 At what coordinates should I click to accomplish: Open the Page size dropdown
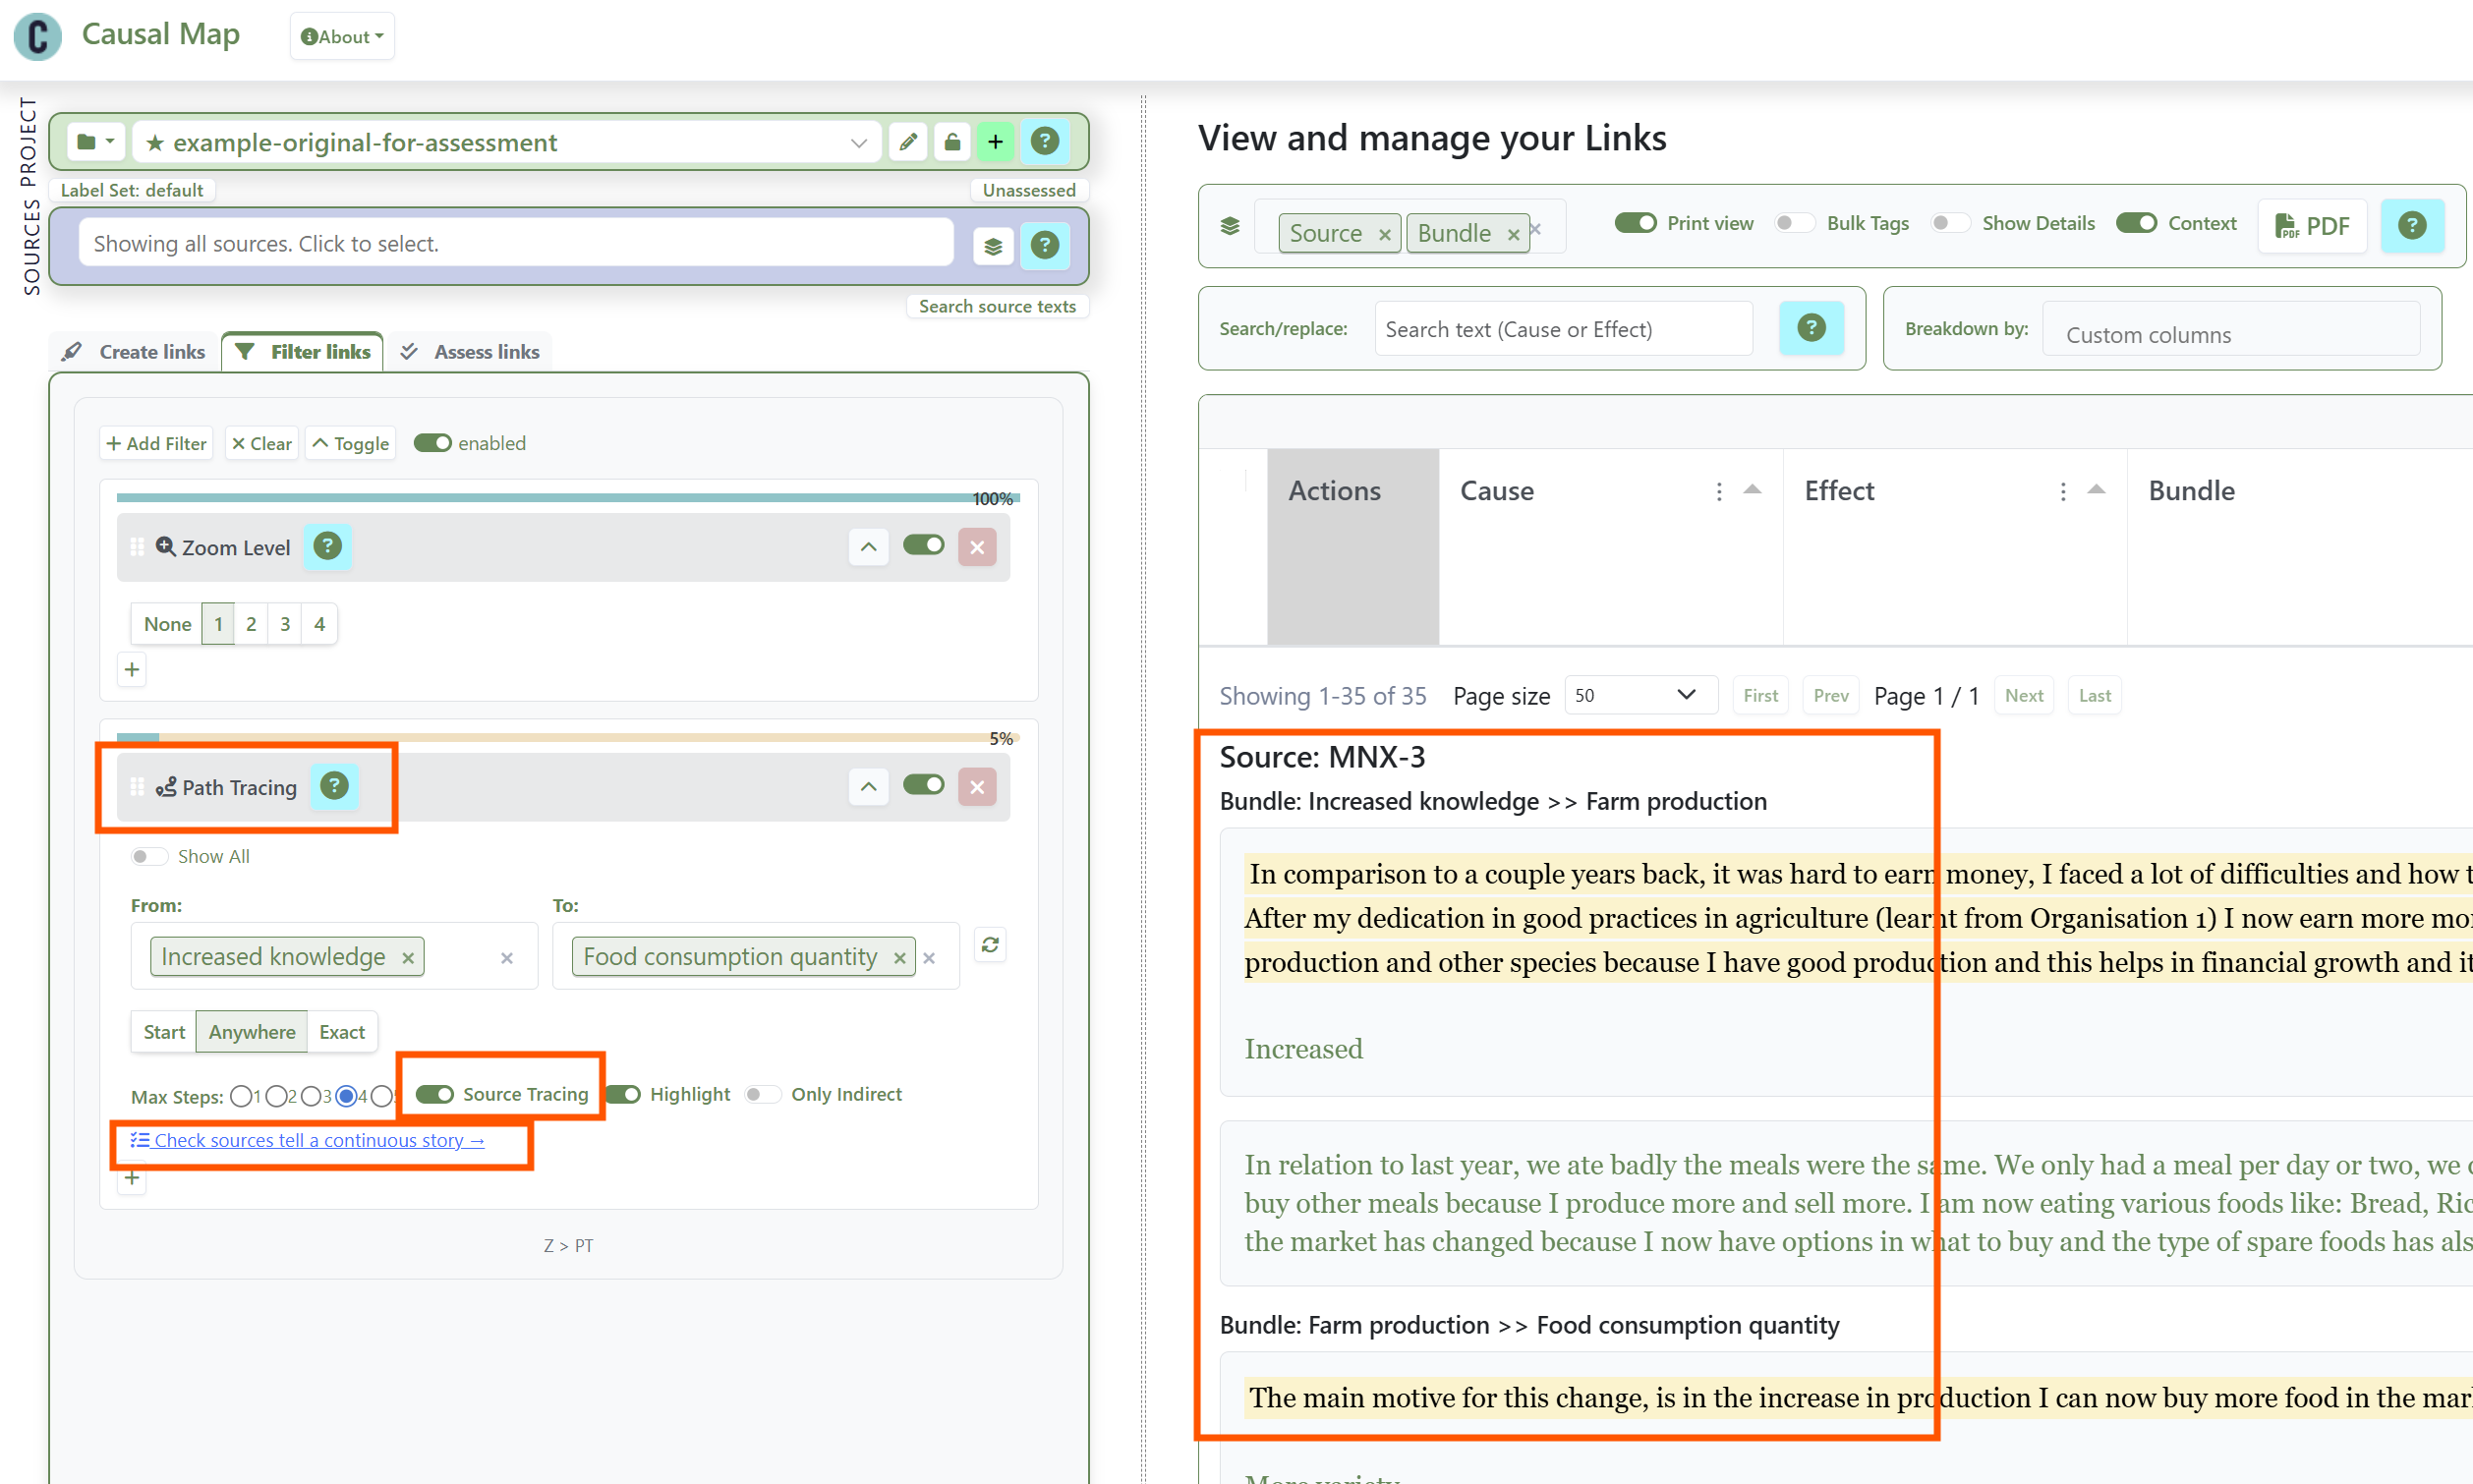pos(1640,695)
